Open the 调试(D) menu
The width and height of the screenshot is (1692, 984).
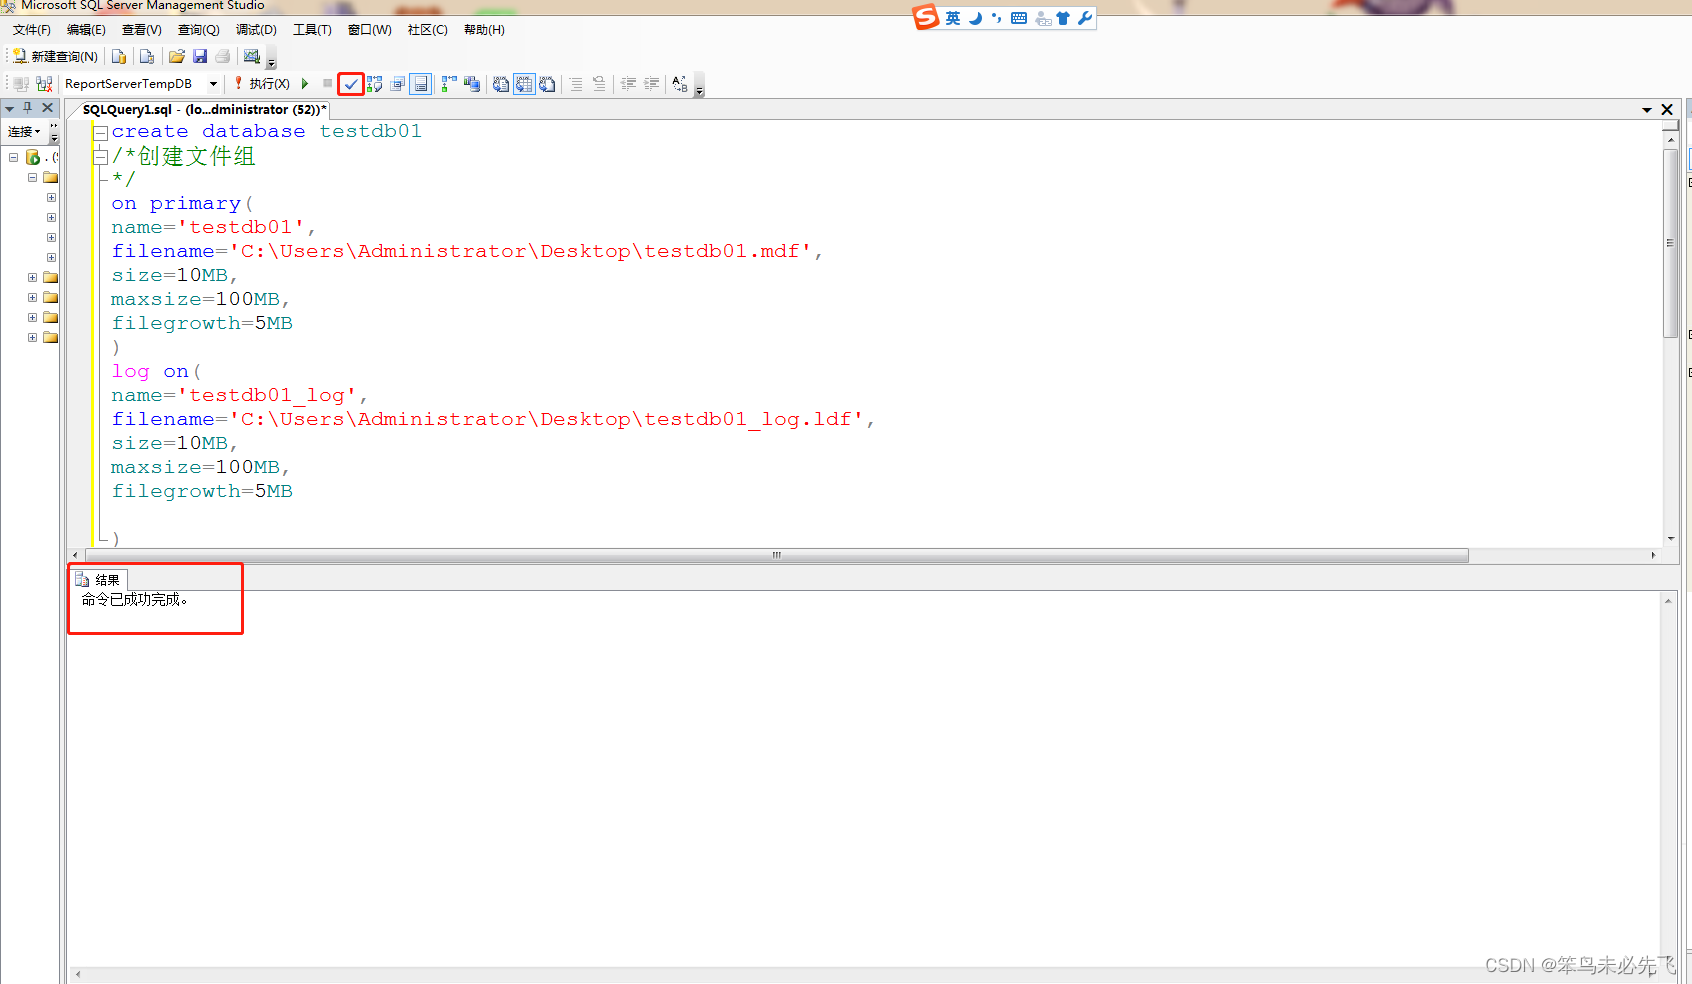[x=256, y=30]
